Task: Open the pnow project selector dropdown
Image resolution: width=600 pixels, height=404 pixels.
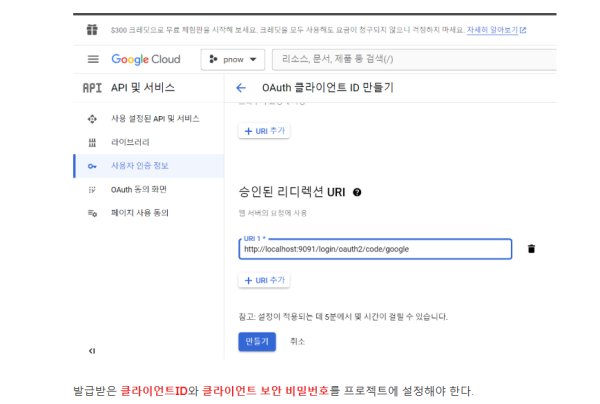Action: tap(233, 60)
